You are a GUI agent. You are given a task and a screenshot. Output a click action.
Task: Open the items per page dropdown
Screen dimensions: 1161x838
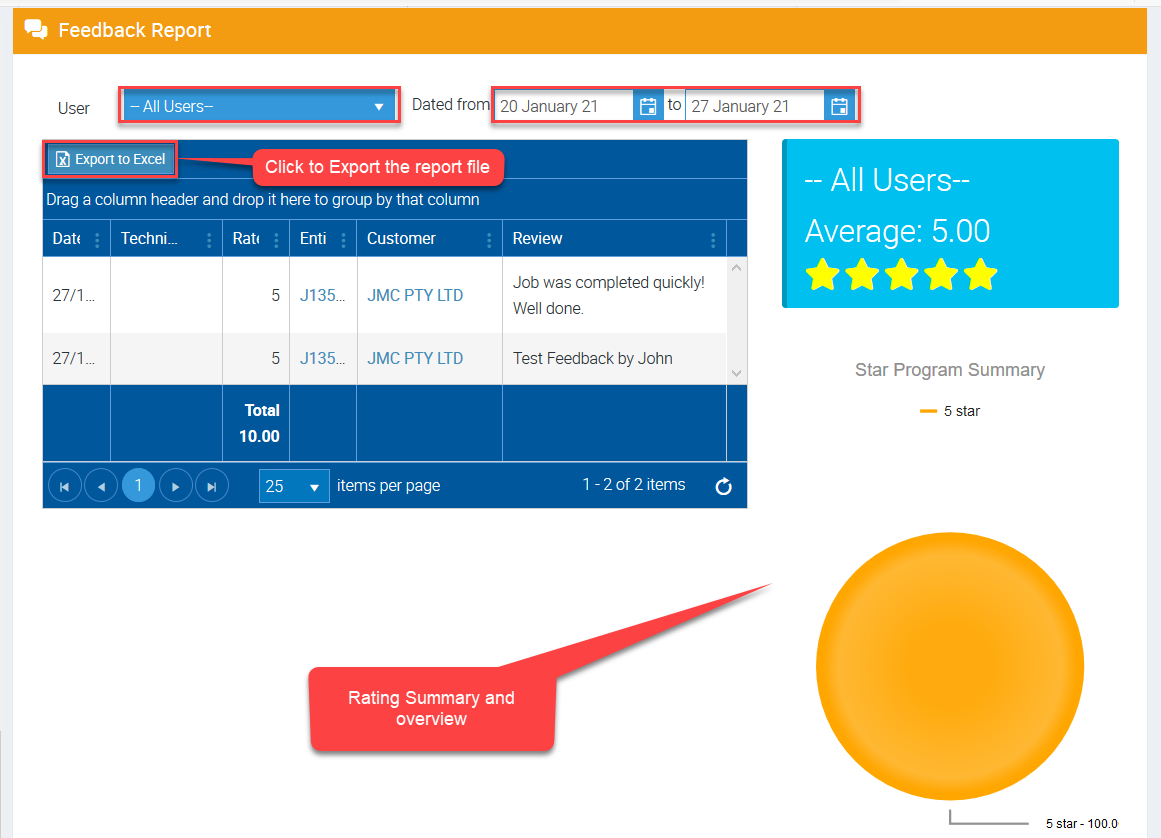(294, 486)
